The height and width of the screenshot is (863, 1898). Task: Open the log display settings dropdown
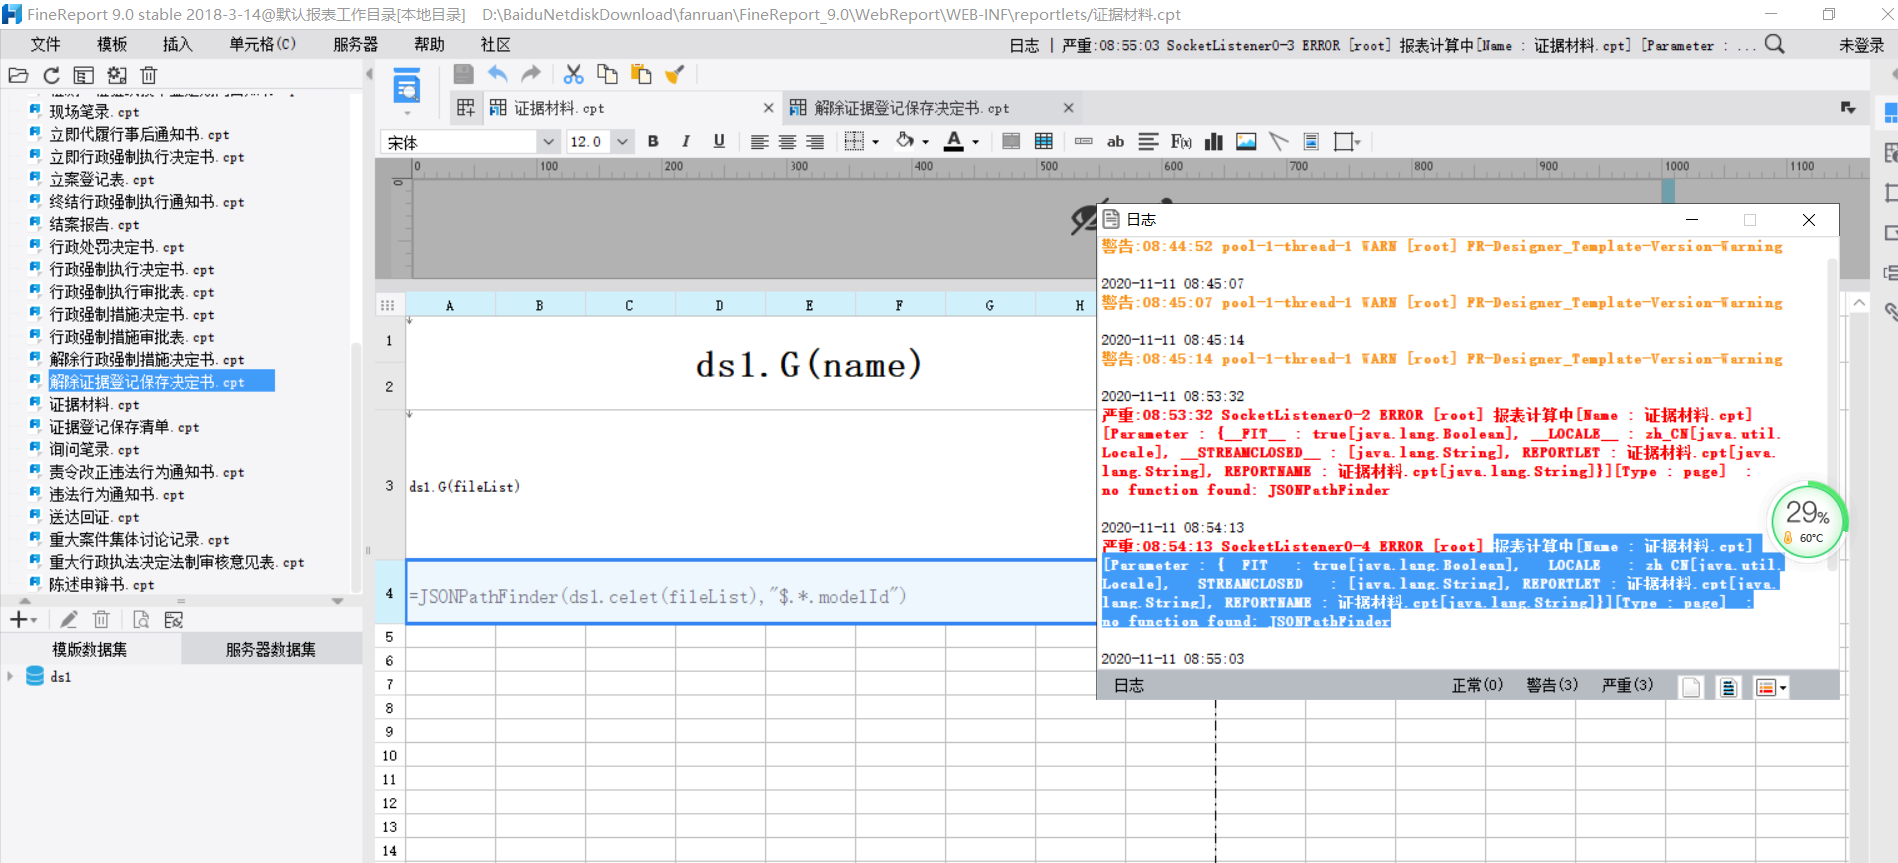pyautogui.click(x=1771, y=687)
